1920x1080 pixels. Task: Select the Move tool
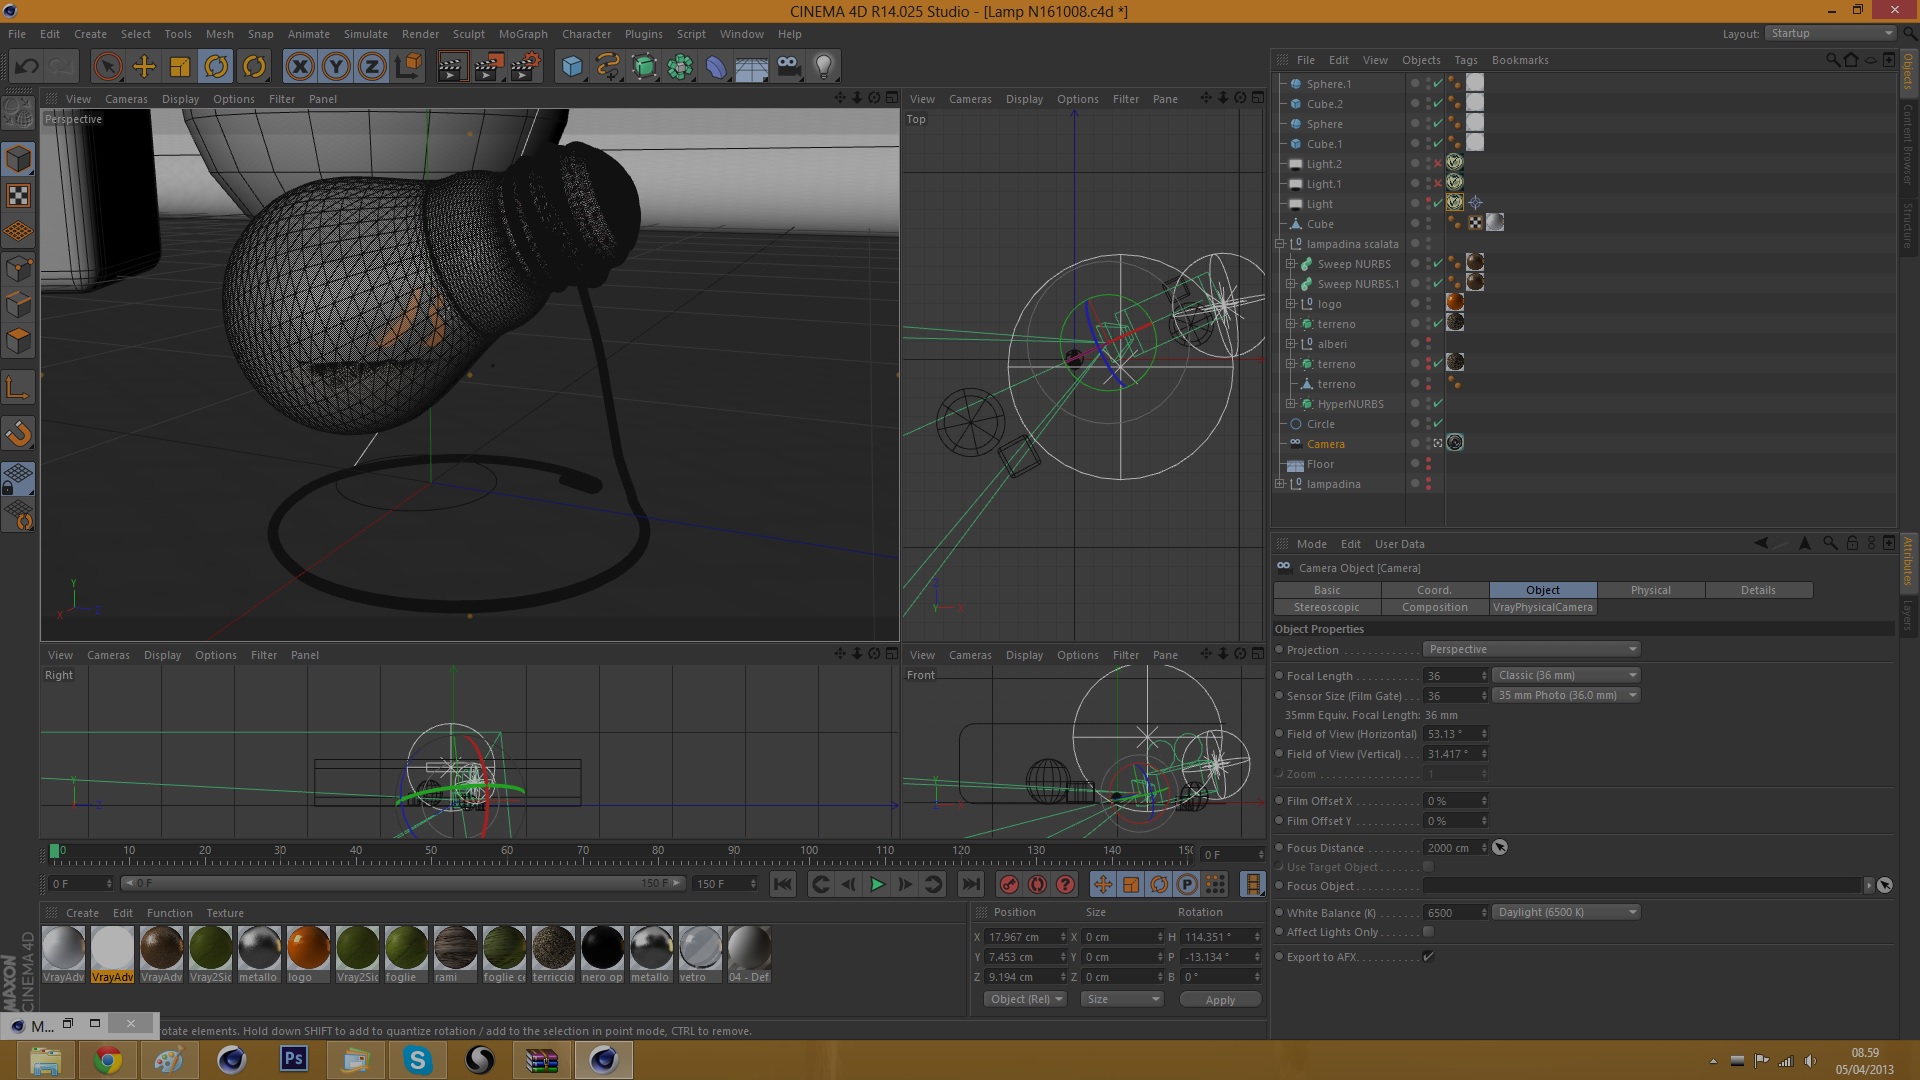144,67
